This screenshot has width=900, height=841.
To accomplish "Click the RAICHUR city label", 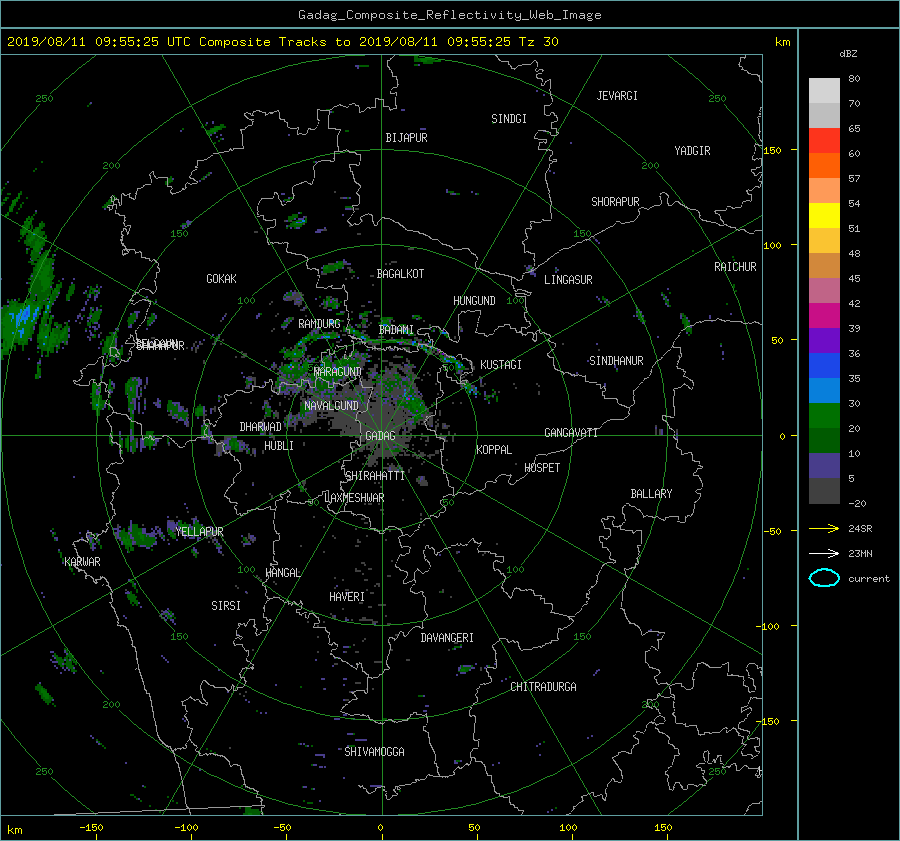I will [735, 267].
